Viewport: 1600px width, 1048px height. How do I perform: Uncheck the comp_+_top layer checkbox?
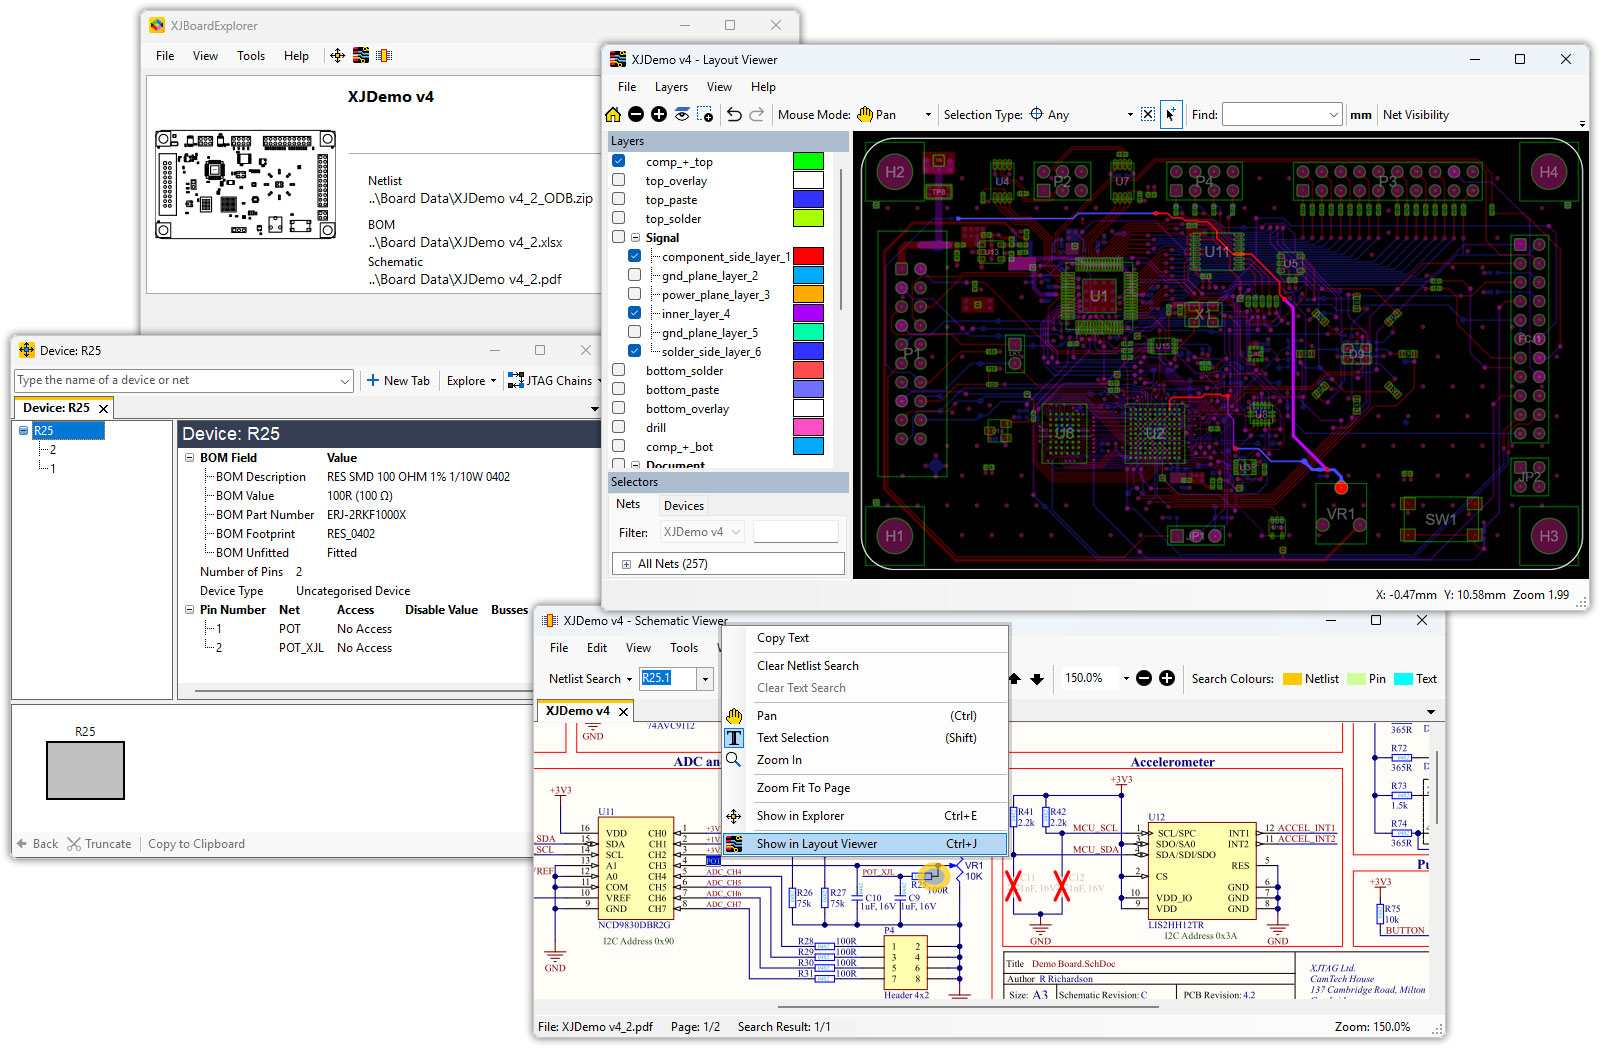point(619,161)
